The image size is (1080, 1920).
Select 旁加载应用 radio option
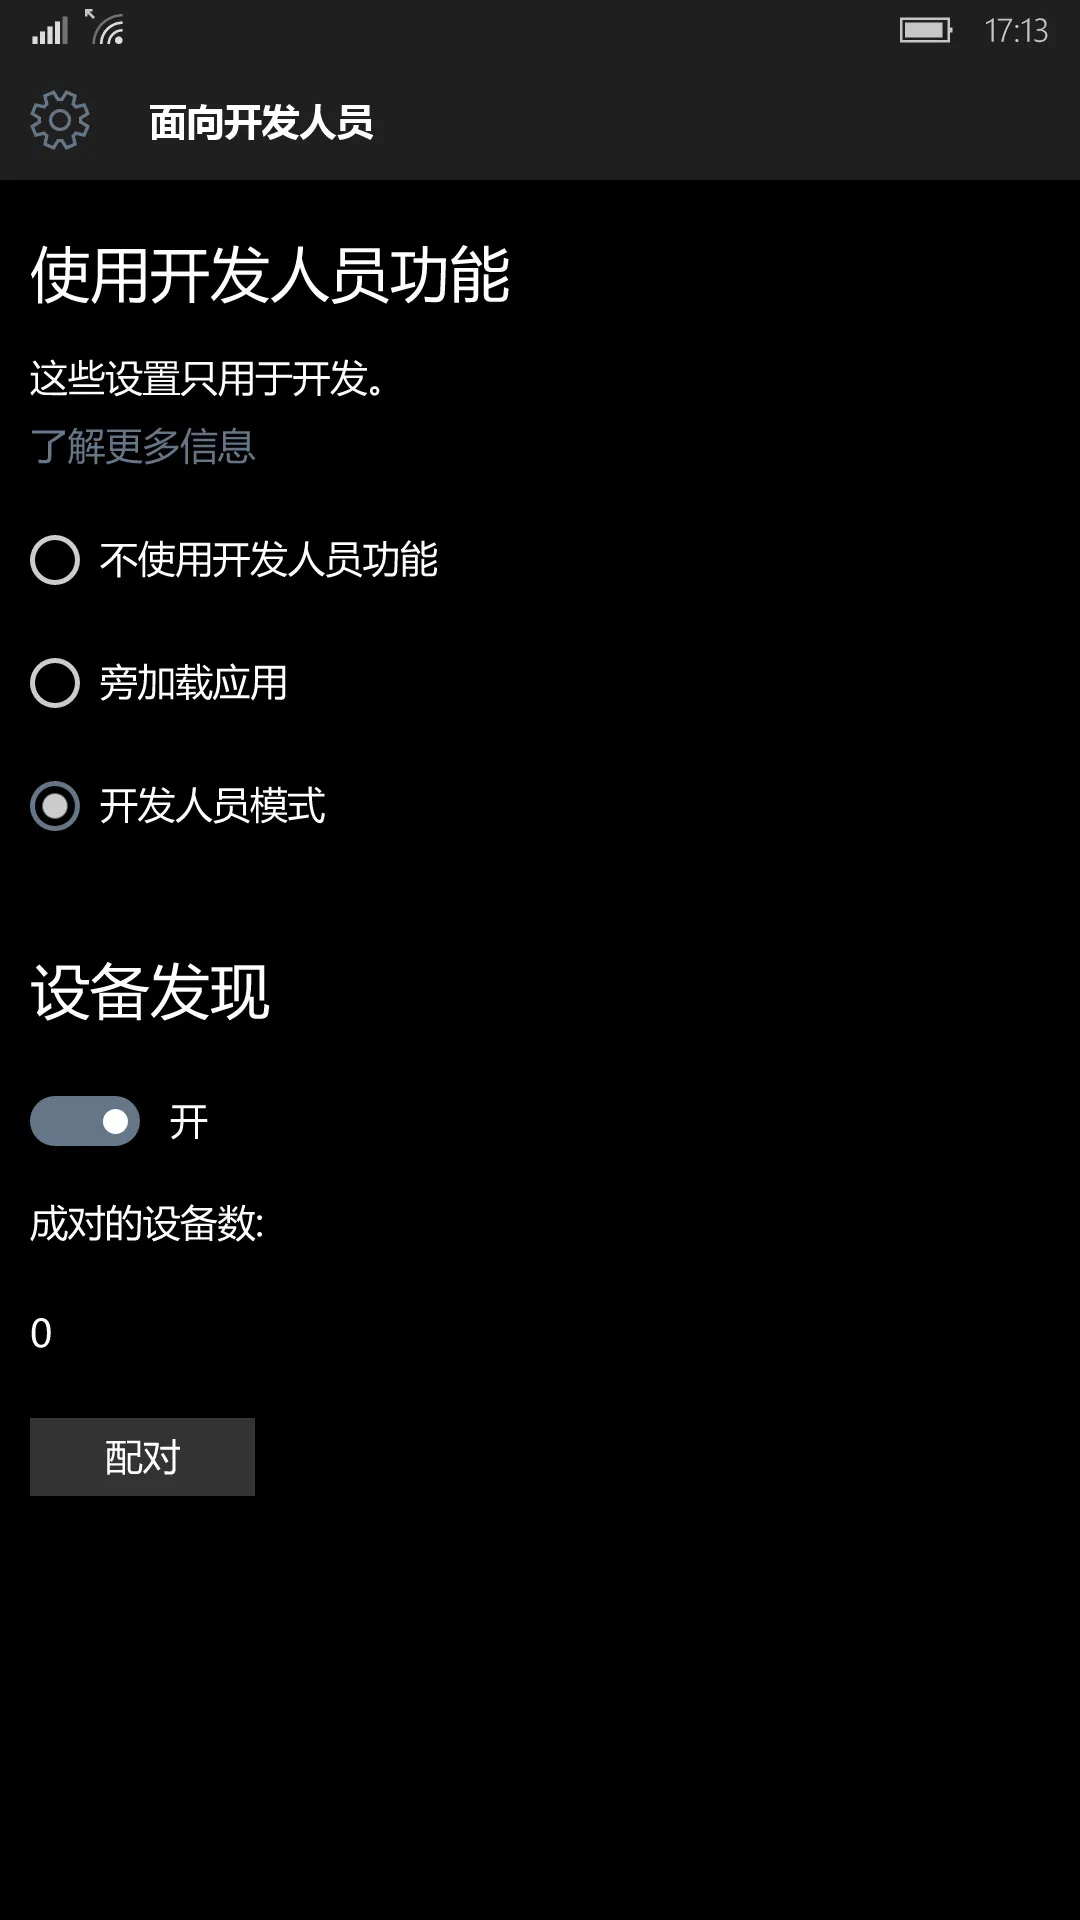(x=159, y=683)
